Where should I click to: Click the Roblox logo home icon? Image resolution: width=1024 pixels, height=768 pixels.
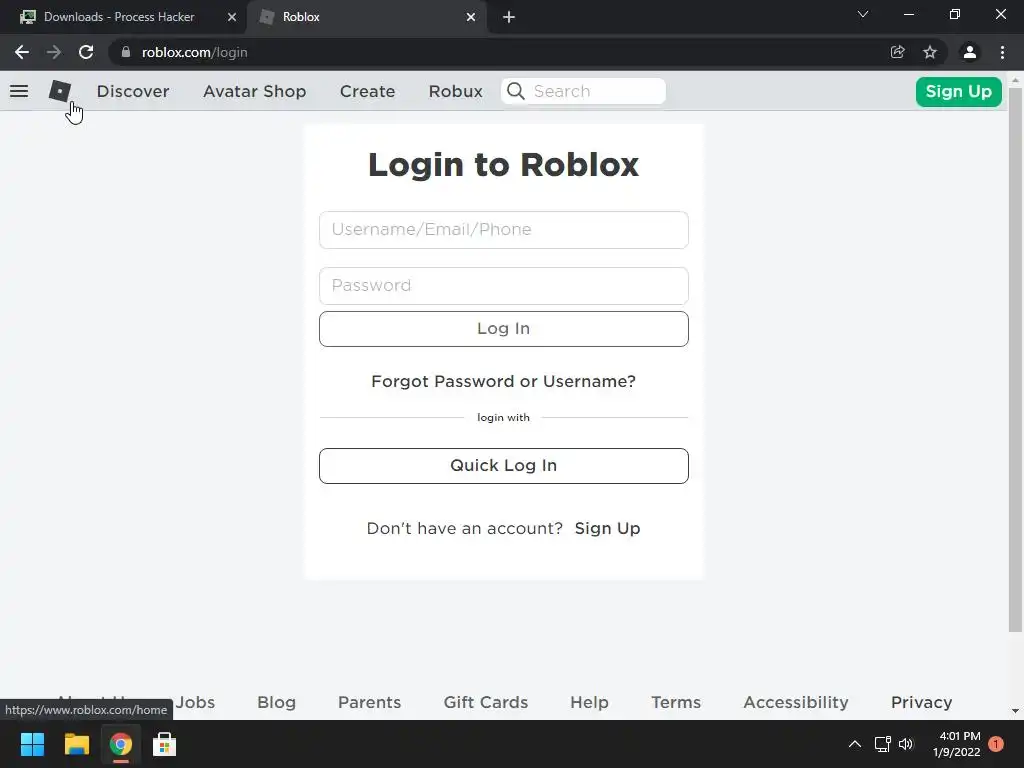tap(59, 91)
